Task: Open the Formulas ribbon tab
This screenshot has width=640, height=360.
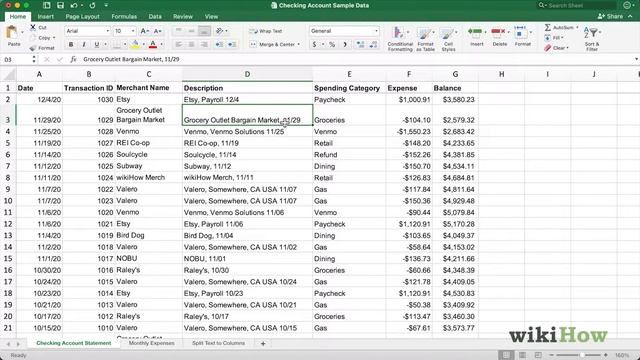Action: pos(124,16)
